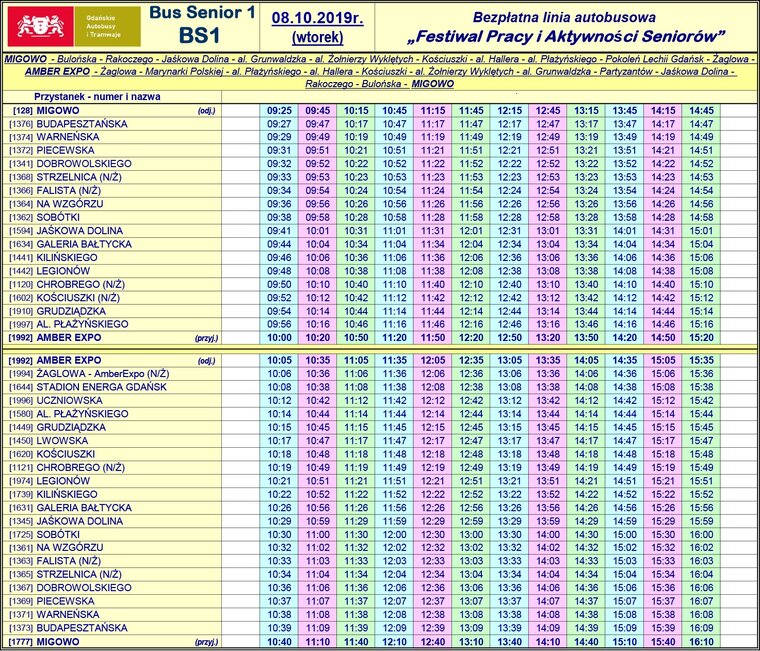760x651 pixels.
Task: Click the 12:10 MIGOWO final arrival time
Action: click(x=395, y=642)
